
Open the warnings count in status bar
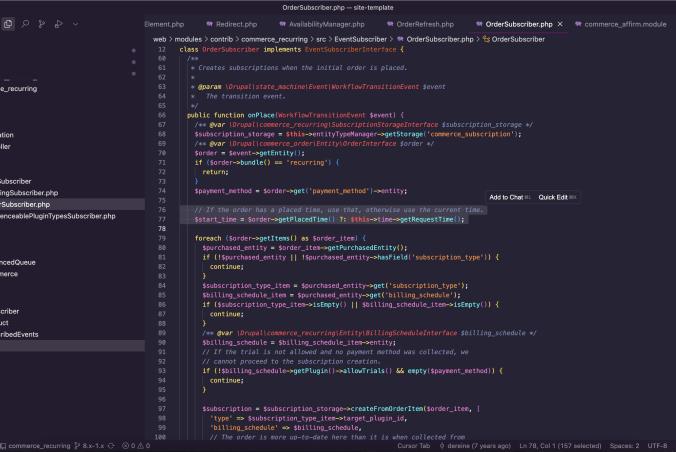coord(144,446)
